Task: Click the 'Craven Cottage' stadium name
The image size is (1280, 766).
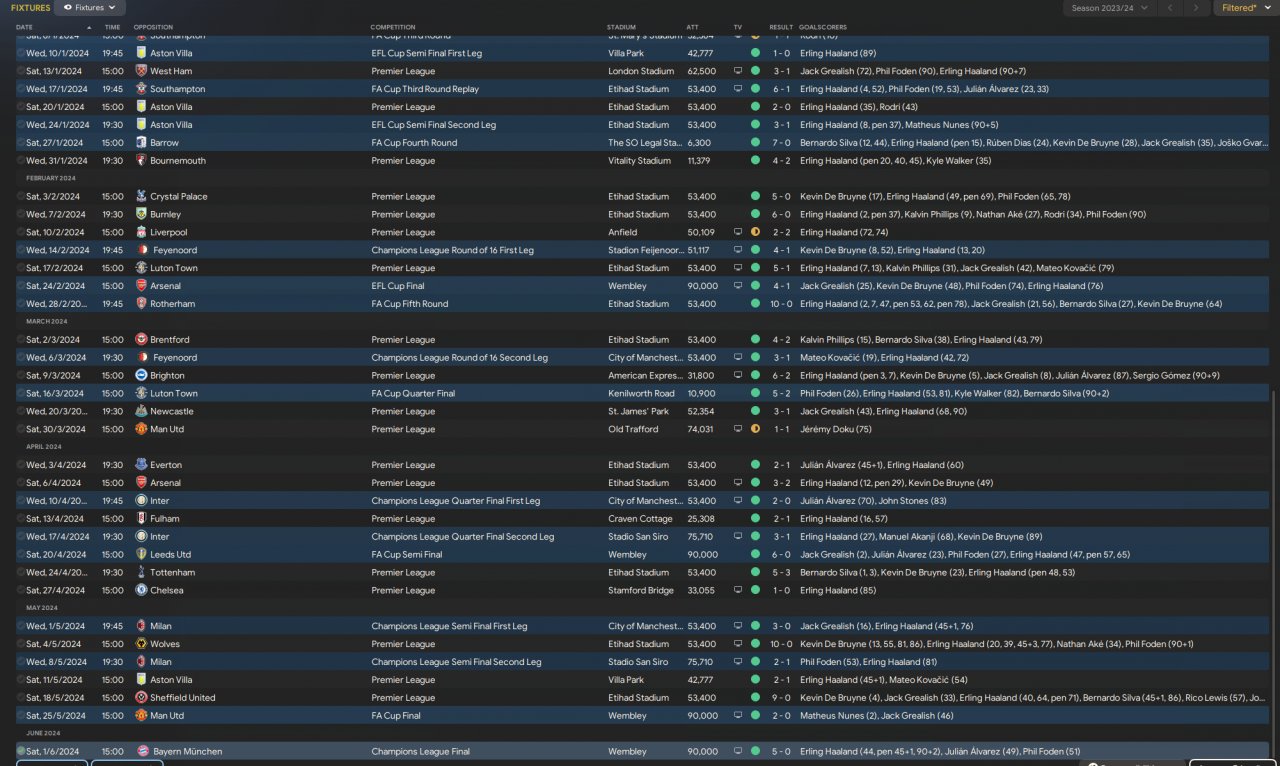Action: (640, 519)
